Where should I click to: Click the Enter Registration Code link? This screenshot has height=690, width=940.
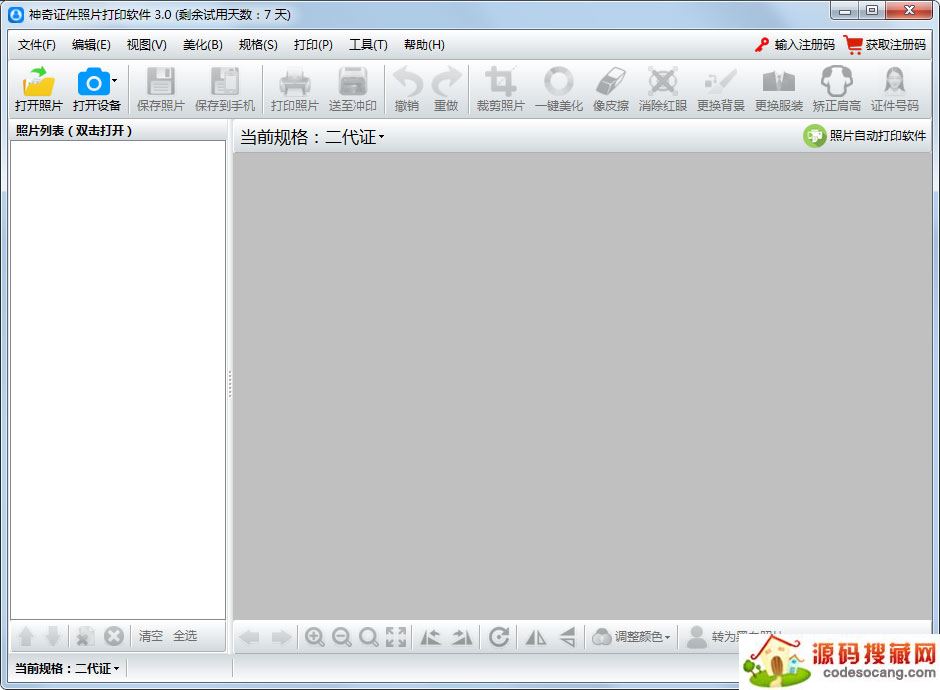795,45
